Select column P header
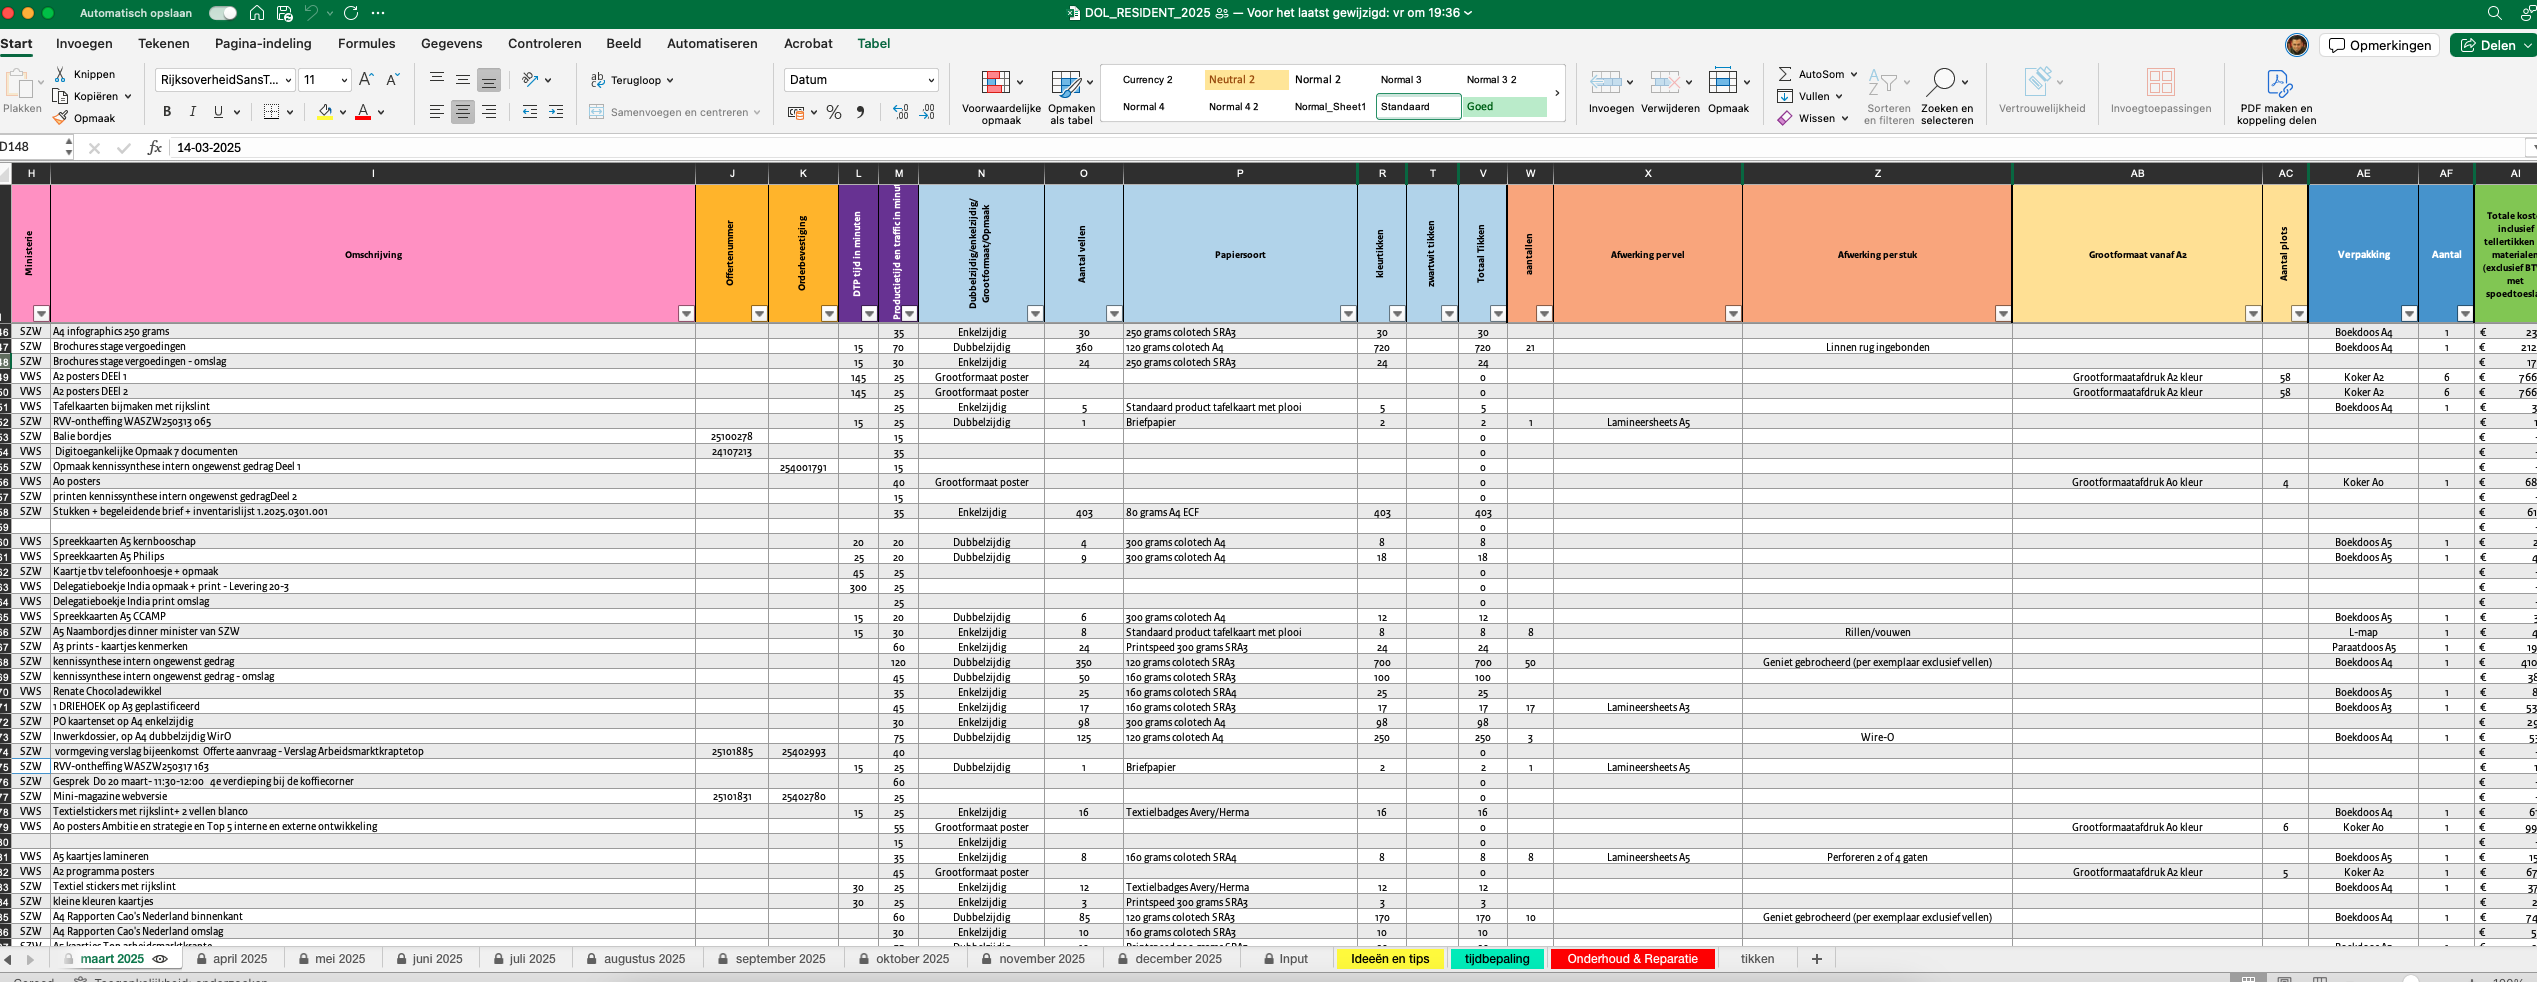 (x=1240, y=174)
